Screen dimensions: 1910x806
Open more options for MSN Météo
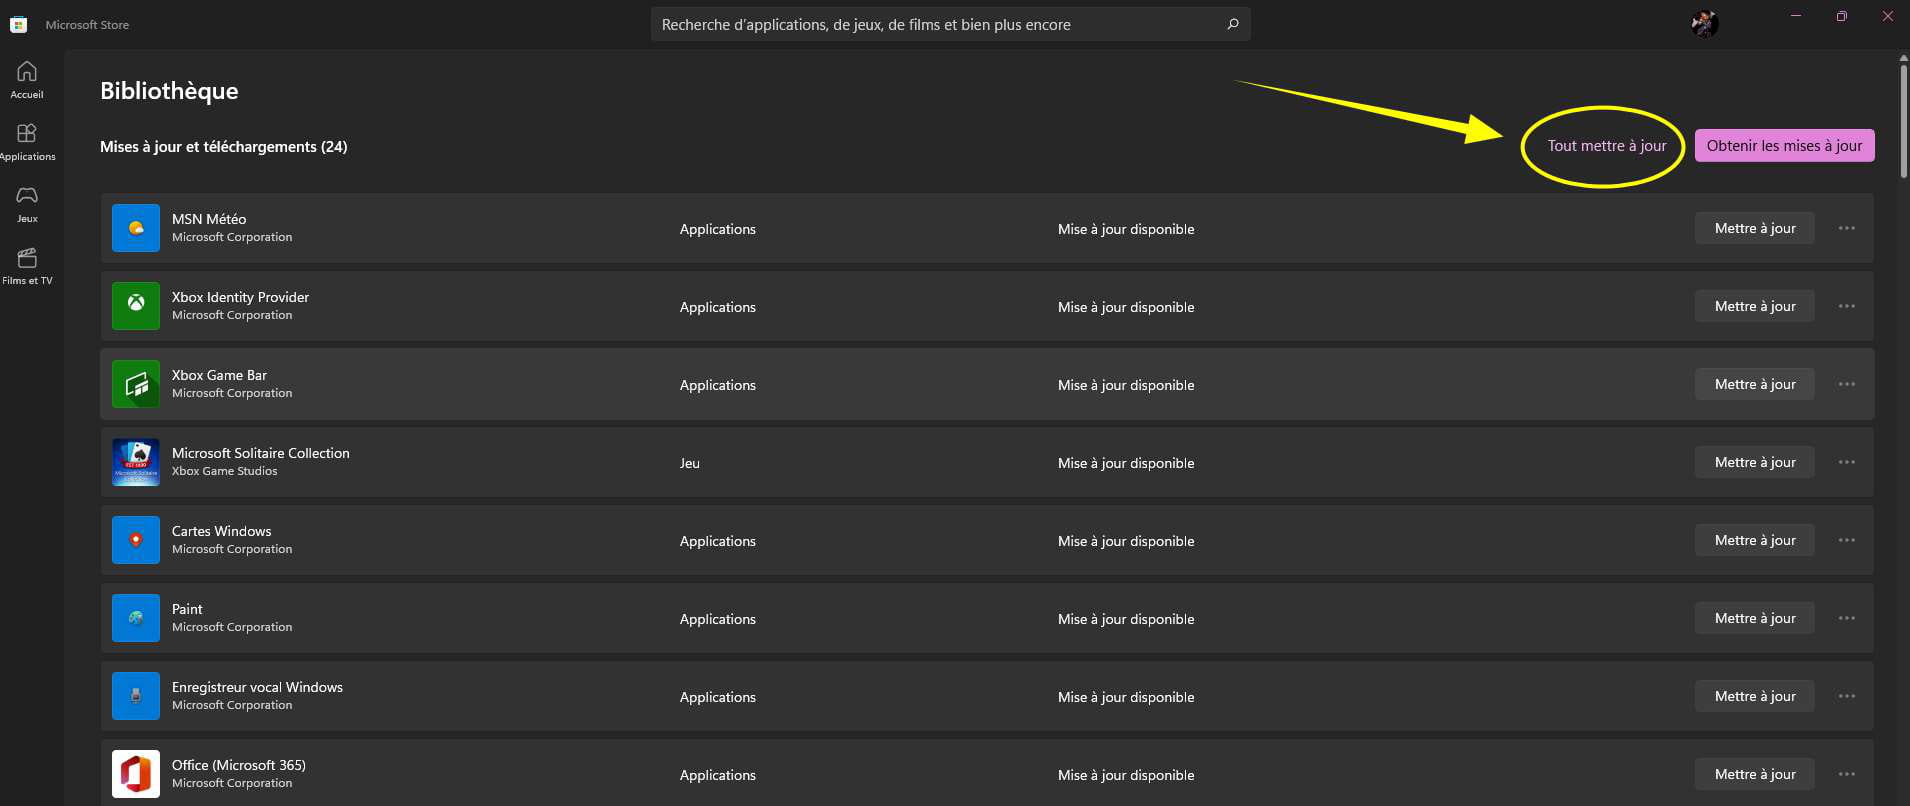point(1847,228)
